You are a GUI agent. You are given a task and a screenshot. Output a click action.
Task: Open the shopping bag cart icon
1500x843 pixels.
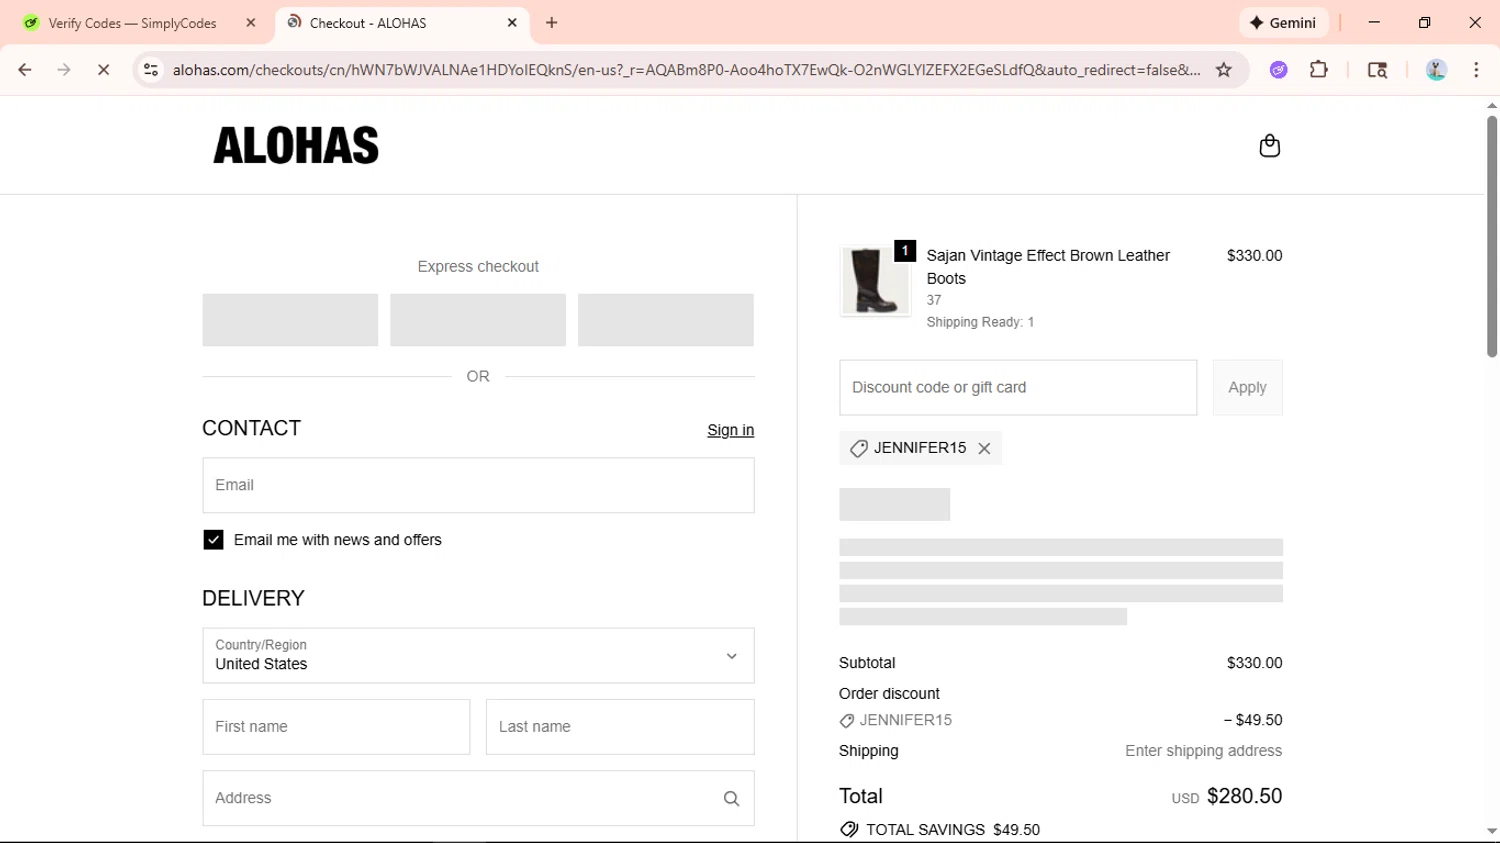(x=1269, y=146)
